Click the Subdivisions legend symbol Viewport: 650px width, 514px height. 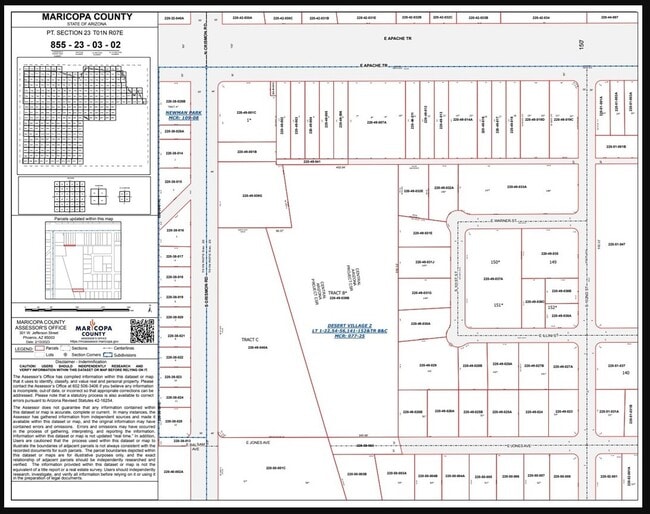pos(110,354)
